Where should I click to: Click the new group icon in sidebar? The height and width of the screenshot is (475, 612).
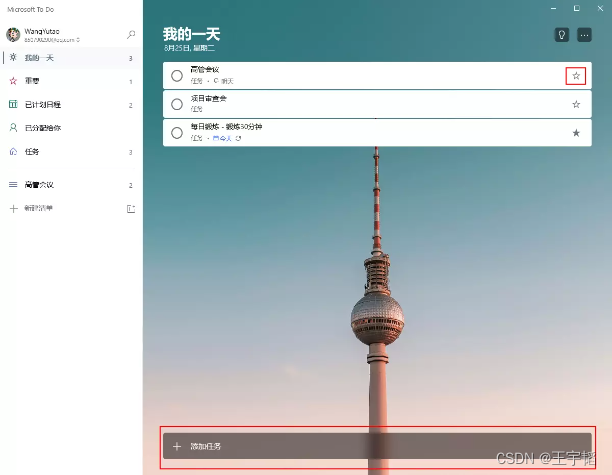pyautogui.click(x=131, y=209)
